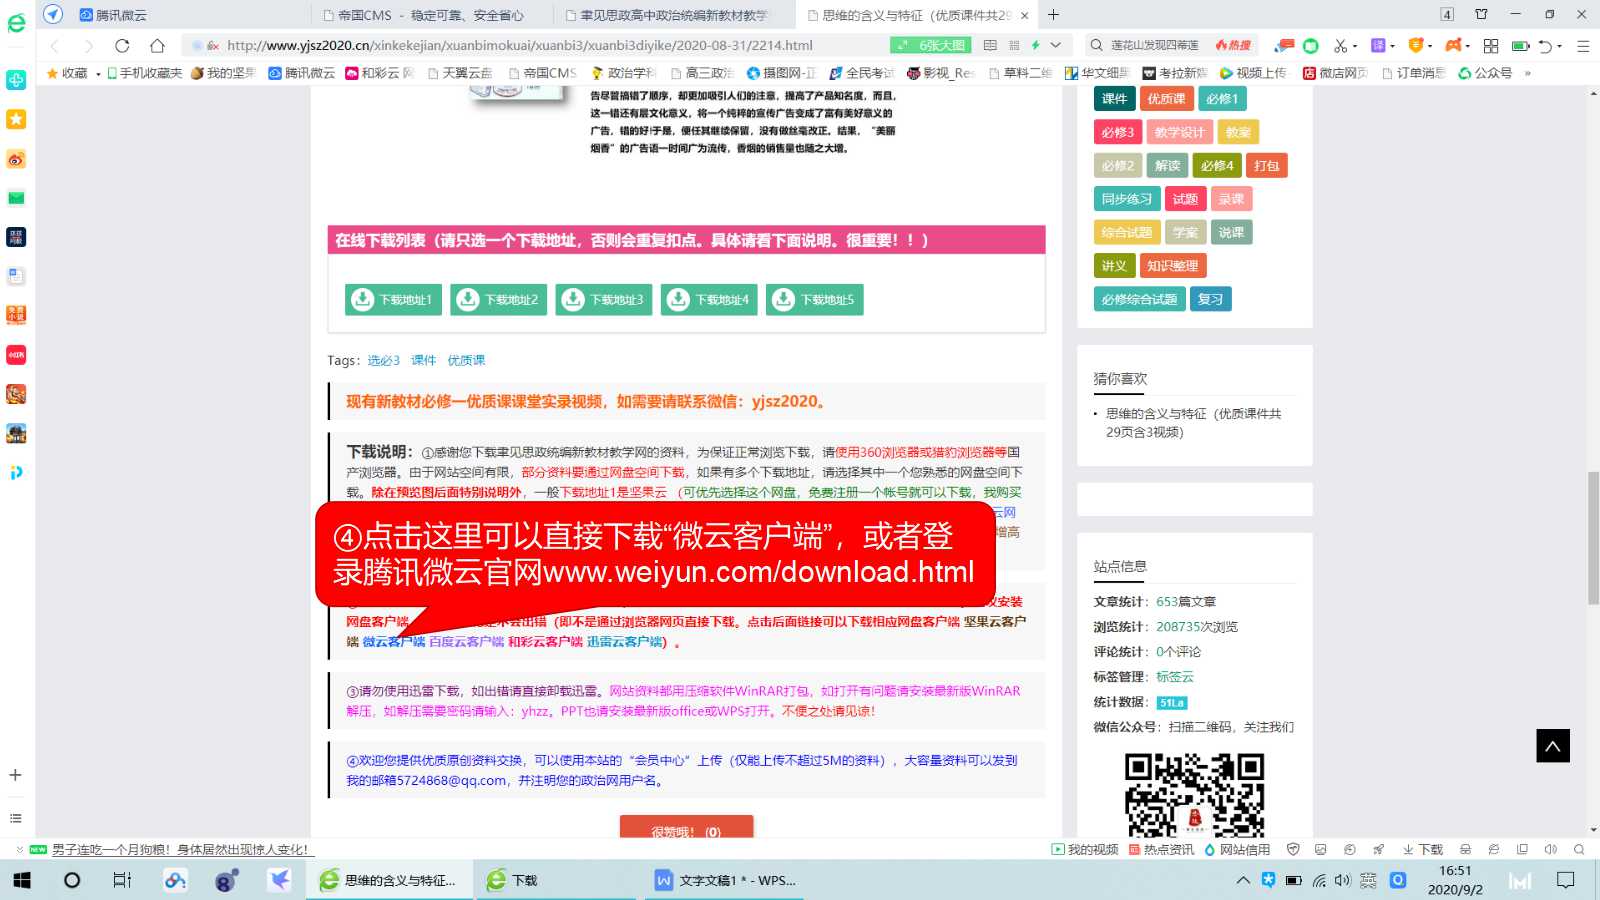Screen dimensions: 1600x900
Task: Select the 同步练习 tag
Action: [x=1126, y=199]
